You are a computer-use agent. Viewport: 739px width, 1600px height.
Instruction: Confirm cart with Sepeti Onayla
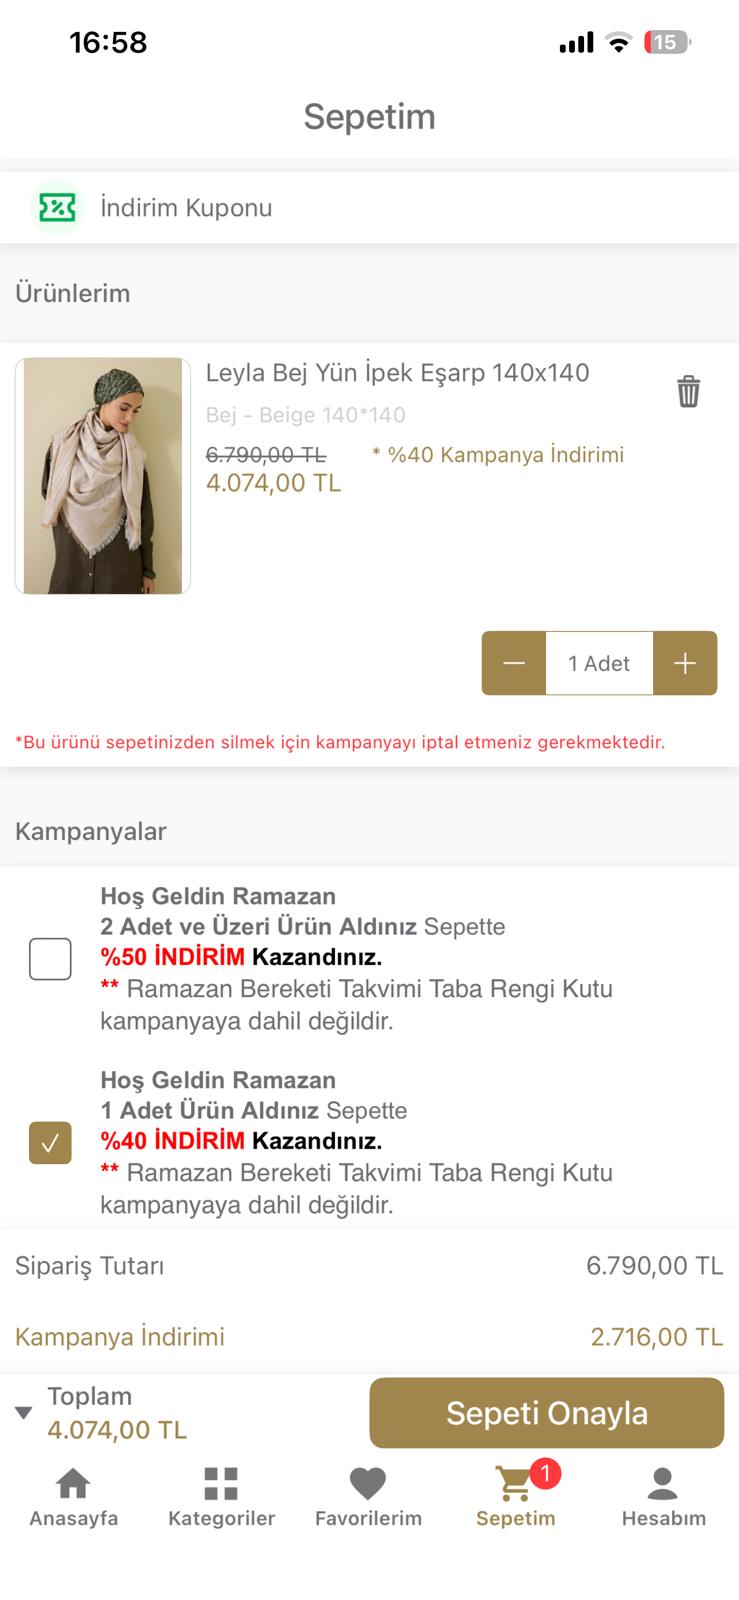[x=546, y=1413]
